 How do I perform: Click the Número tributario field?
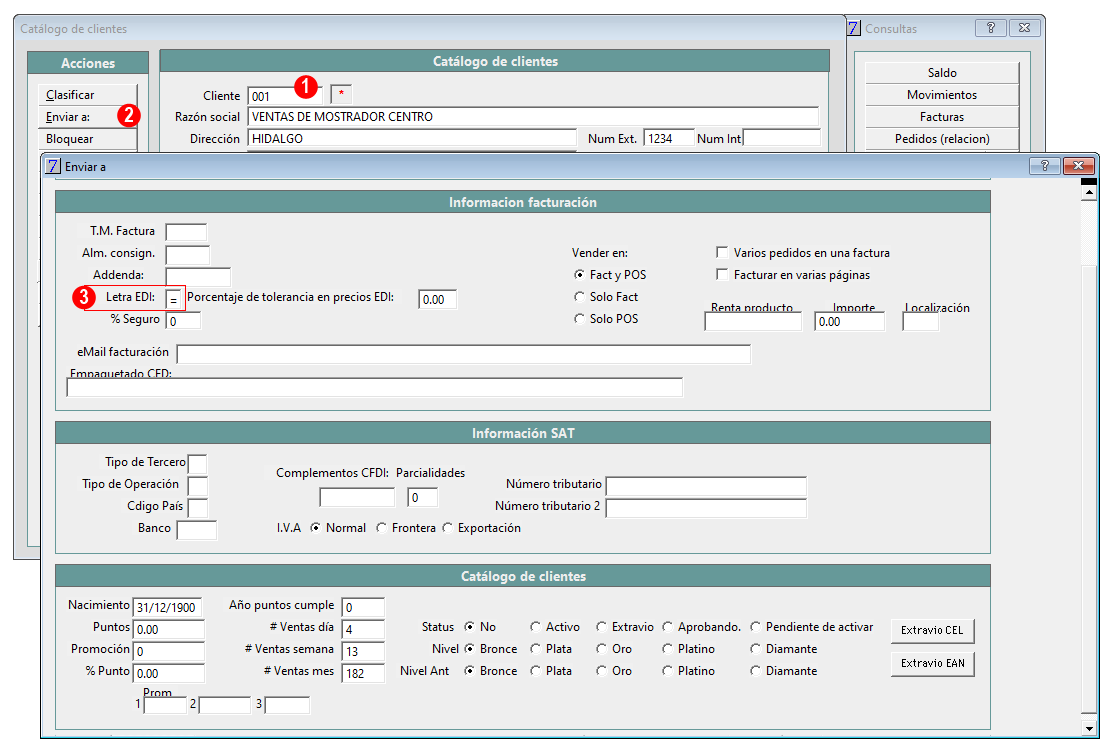click(706, 486)
